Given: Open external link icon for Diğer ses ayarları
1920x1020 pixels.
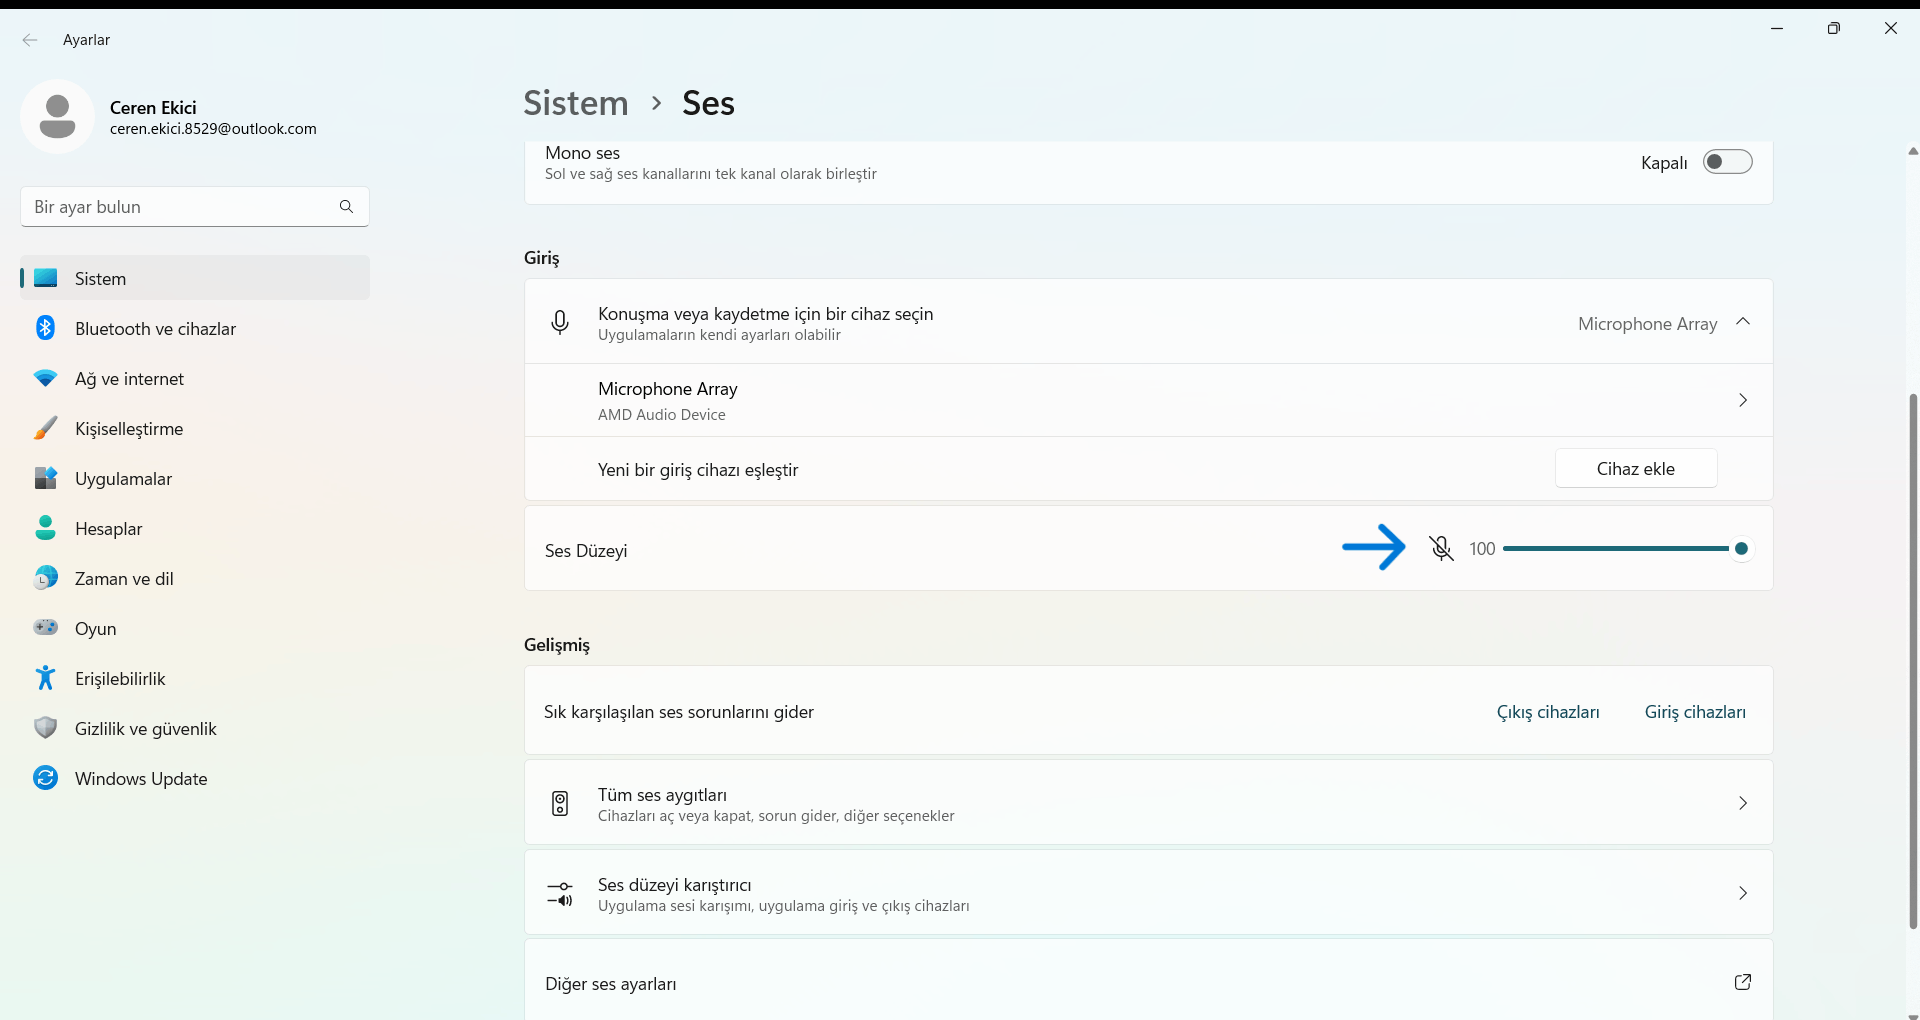Looking at the screenshot, I should click(1742, 982).
